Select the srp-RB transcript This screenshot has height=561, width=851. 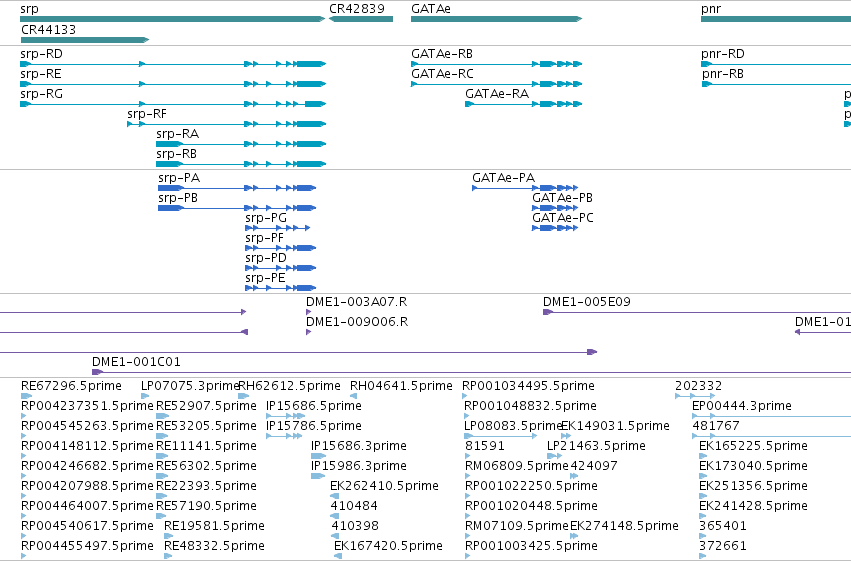click(241, 164)
